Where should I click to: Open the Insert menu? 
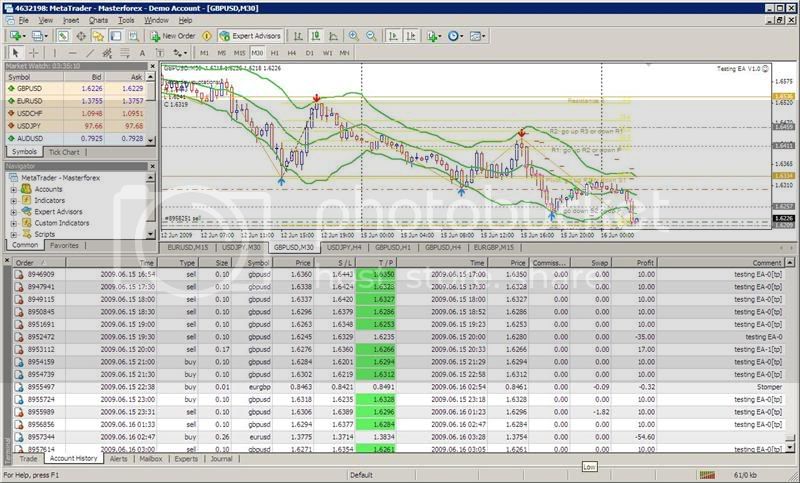pos(70,20)
